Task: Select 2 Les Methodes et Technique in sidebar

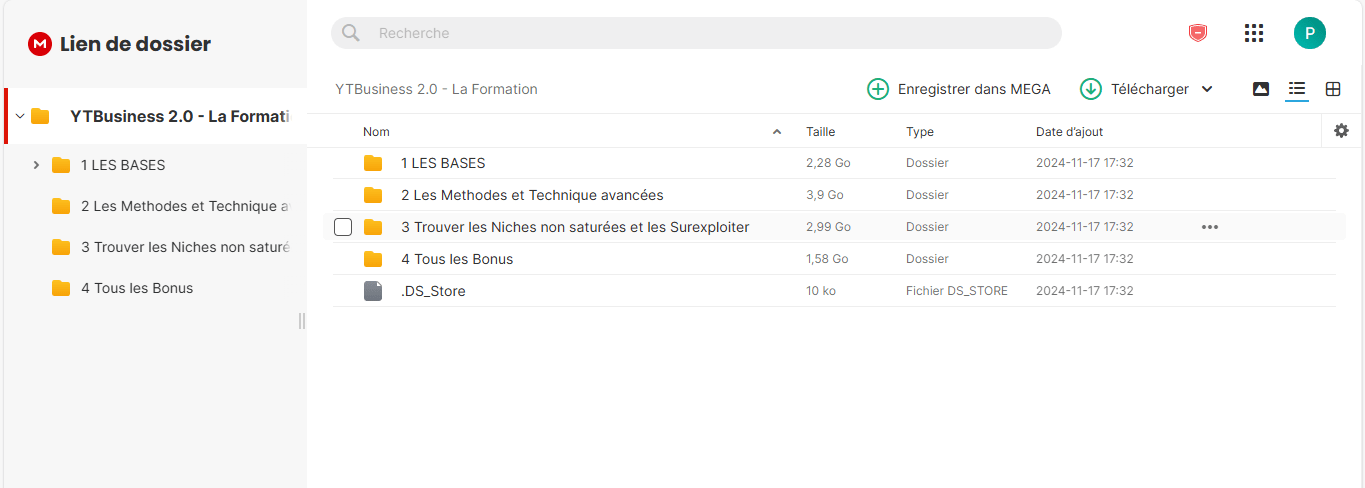Action: 185,206
